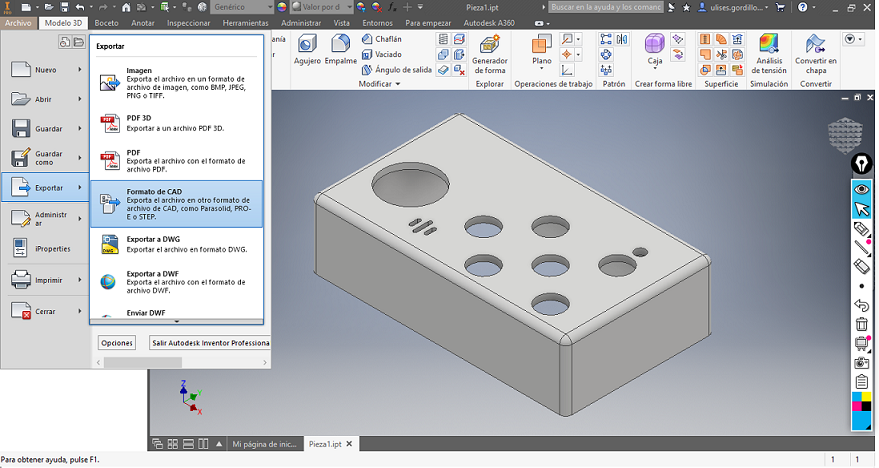Select the arrow pointer tool on side toolbar

pyautogui.click(x=862, y=209)
